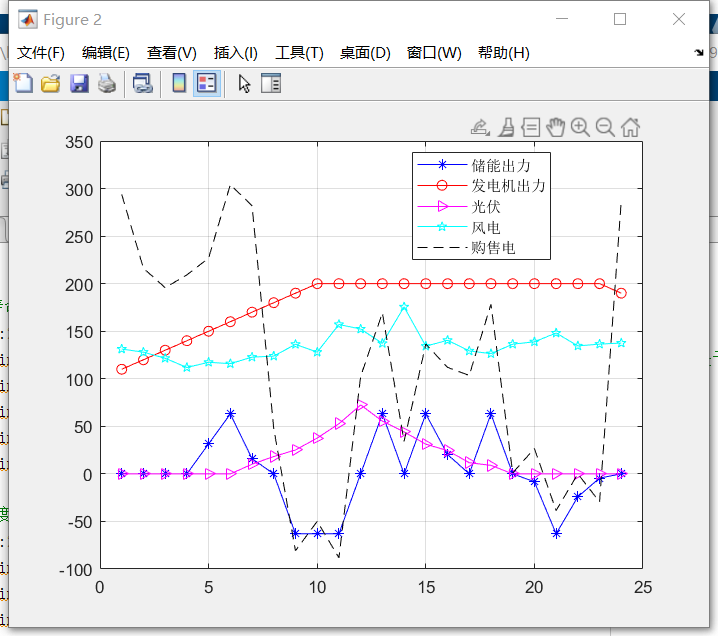Toggle the Insert Colorbar button
The width and height of the screenshot is (718, 636).
coord(179,83)
